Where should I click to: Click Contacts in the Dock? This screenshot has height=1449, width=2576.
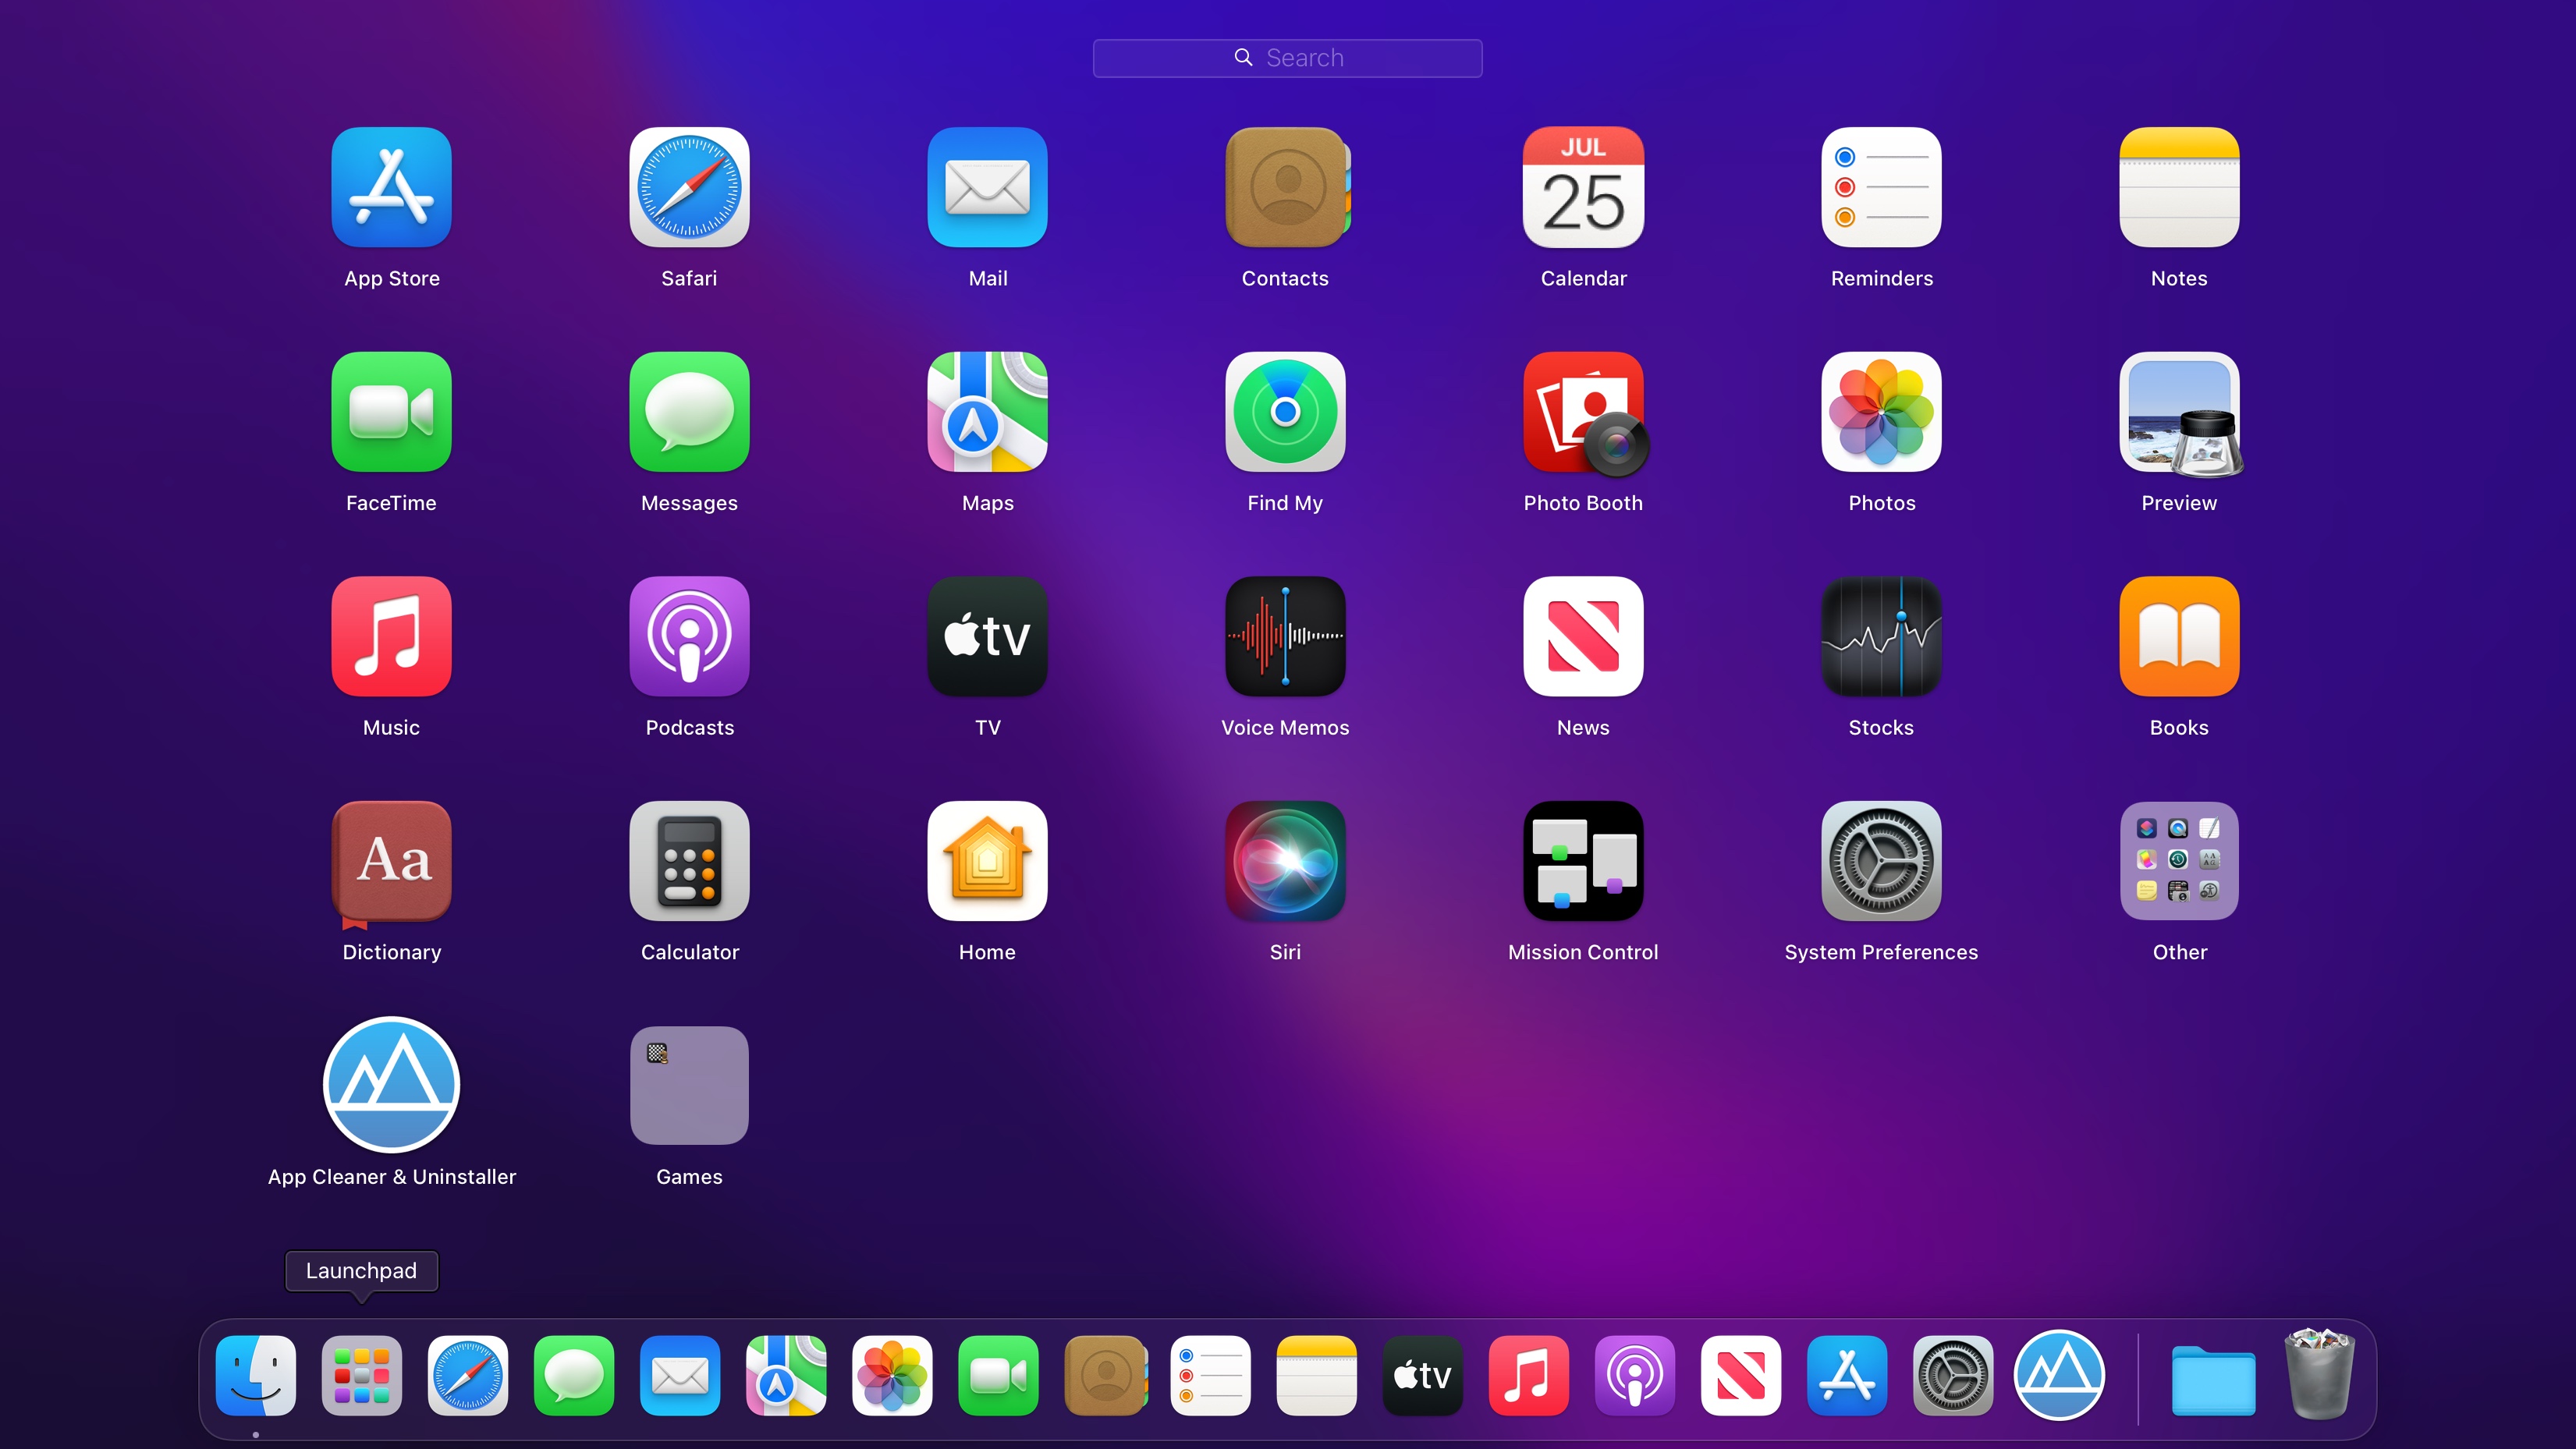1105,1376
